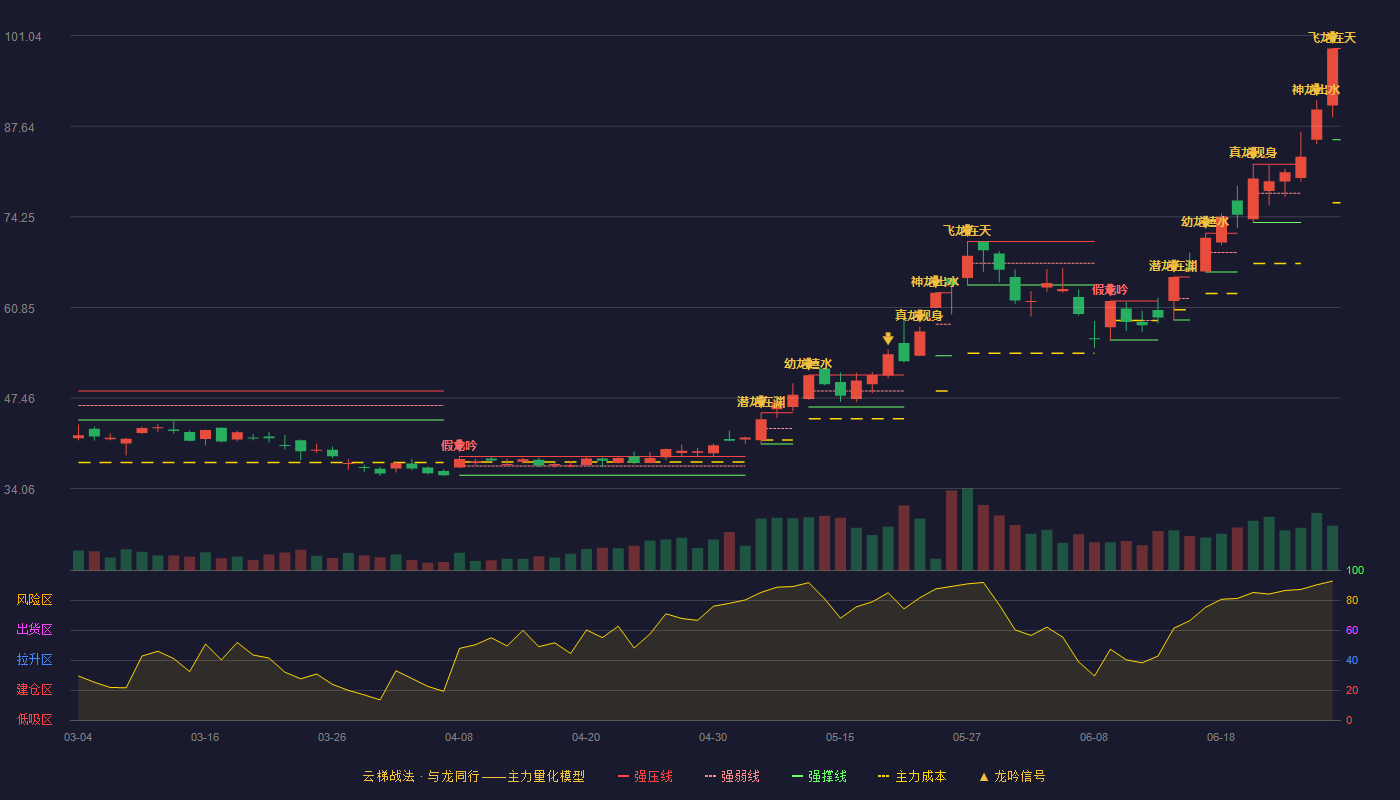Select the 低吸区 zone label
Image resolution: width=1400 pixels, height=800 pixels.
click(x=34, y=719)
